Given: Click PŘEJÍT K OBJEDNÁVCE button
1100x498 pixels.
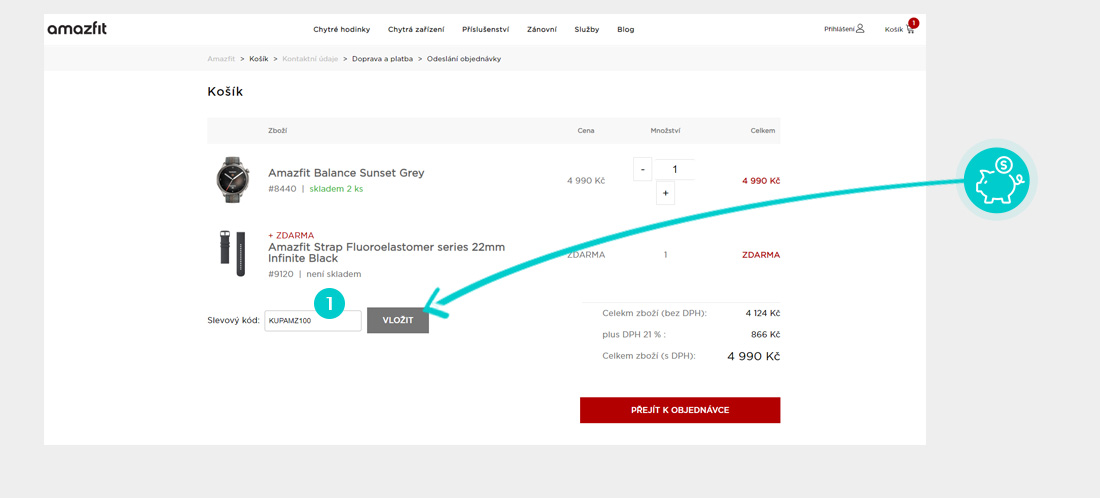Looking at the screenshot, I should [x=679, y=410].
